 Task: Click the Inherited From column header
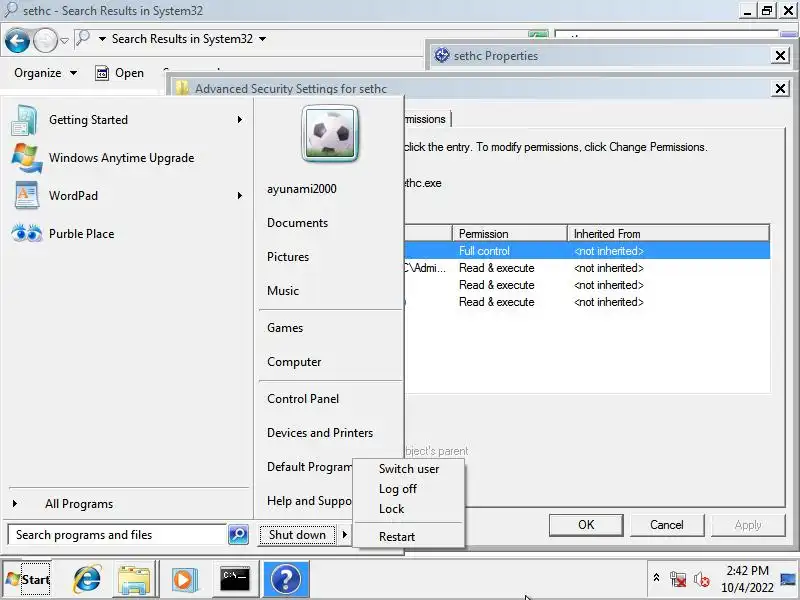(668, 234)
